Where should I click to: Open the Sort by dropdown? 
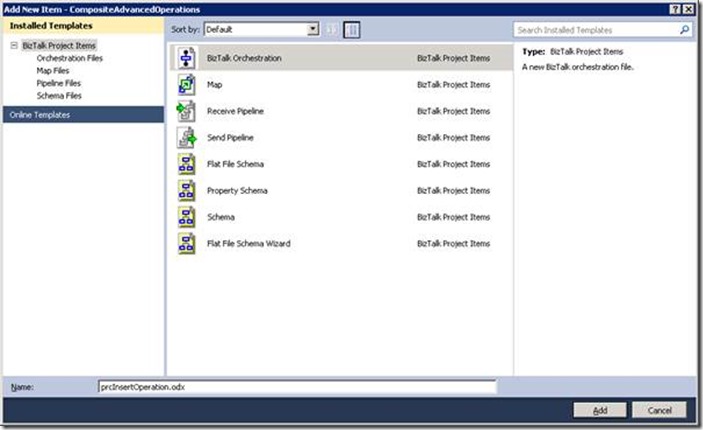261,30
